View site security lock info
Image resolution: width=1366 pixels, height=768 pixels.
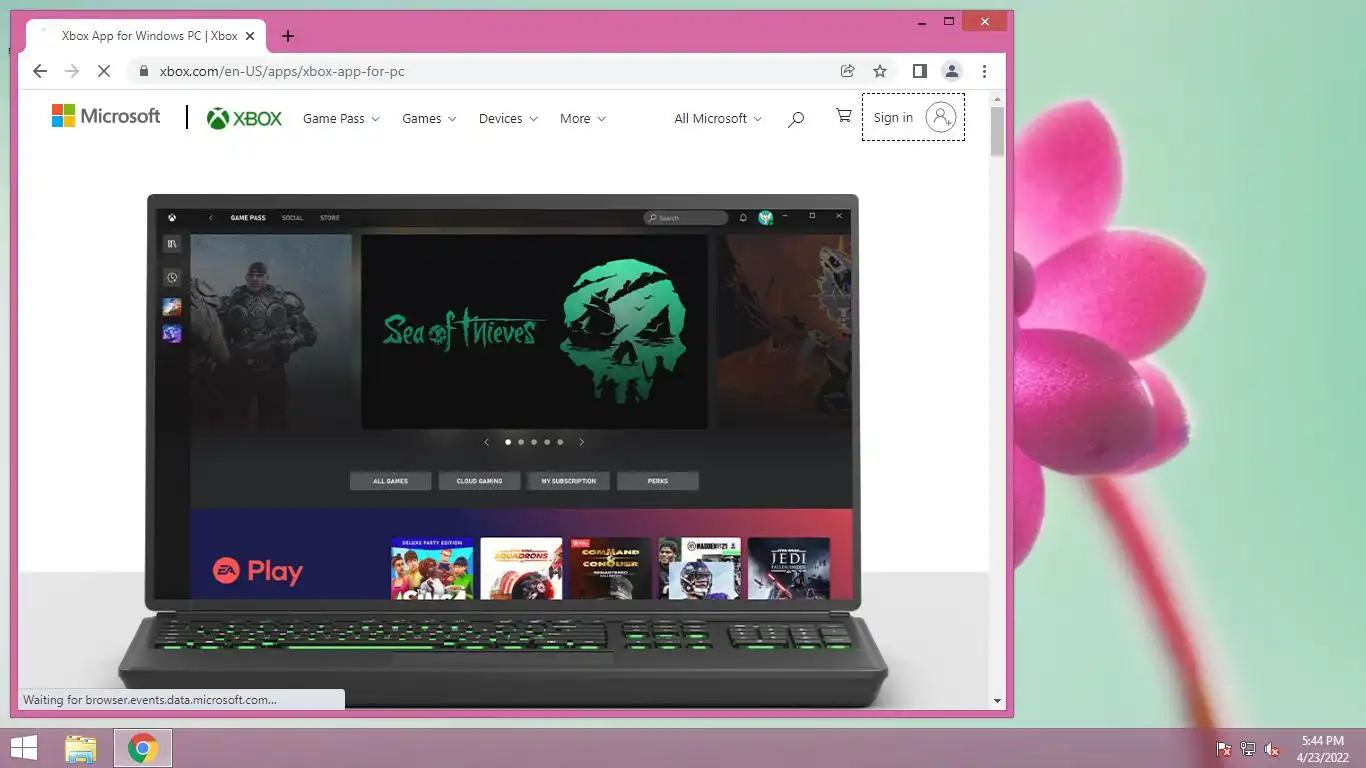tap(144, 71)
